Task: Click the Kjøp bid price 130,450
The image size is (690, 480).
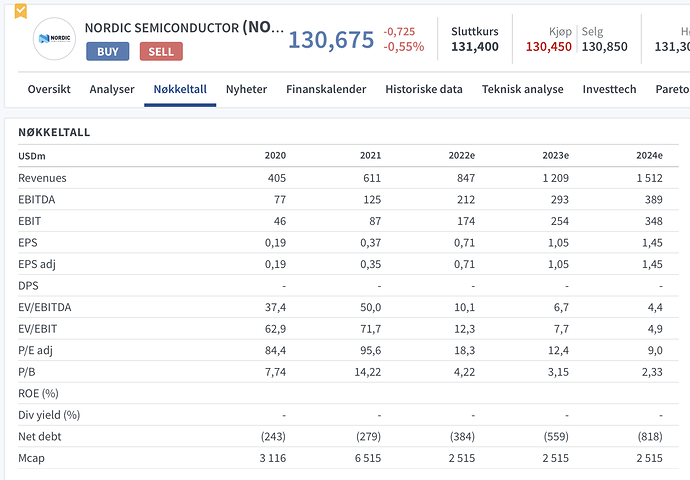Action: point(548,46)
